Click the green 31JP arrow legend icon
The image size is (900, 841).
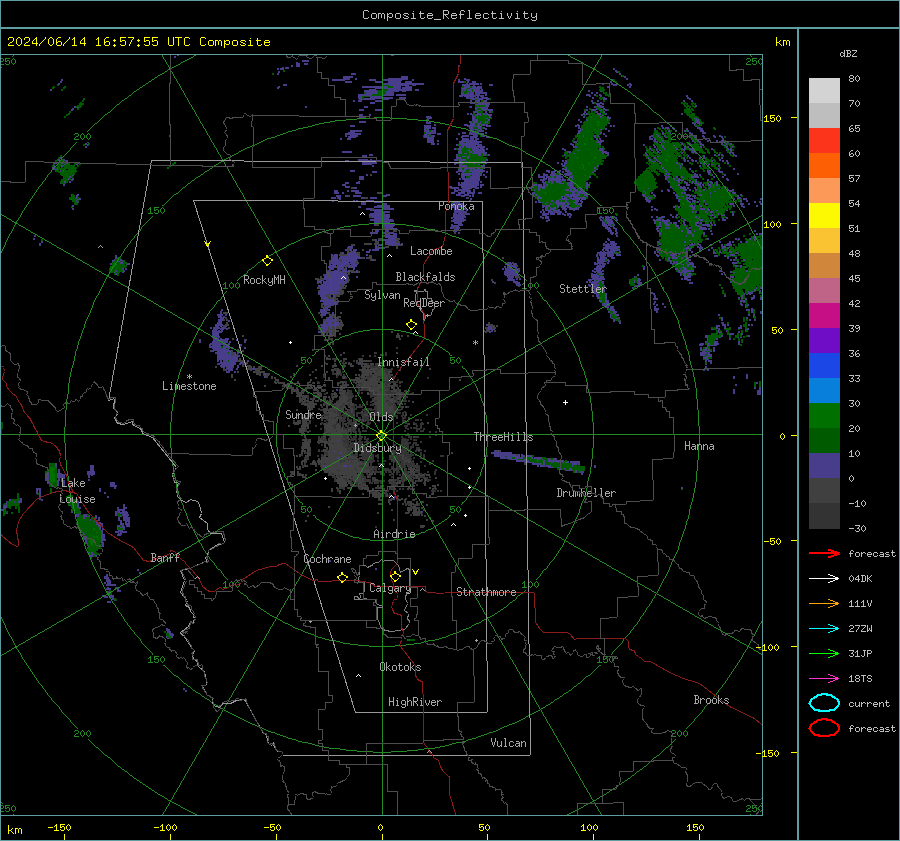[824, 653]
